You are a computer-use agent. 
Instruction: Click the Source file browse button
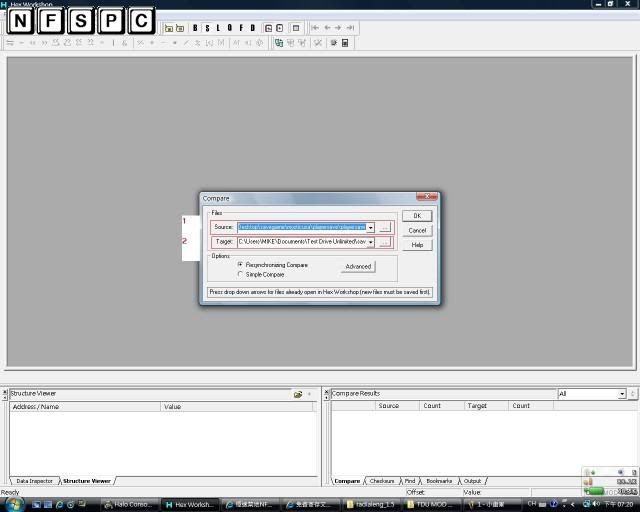[385, 228]
